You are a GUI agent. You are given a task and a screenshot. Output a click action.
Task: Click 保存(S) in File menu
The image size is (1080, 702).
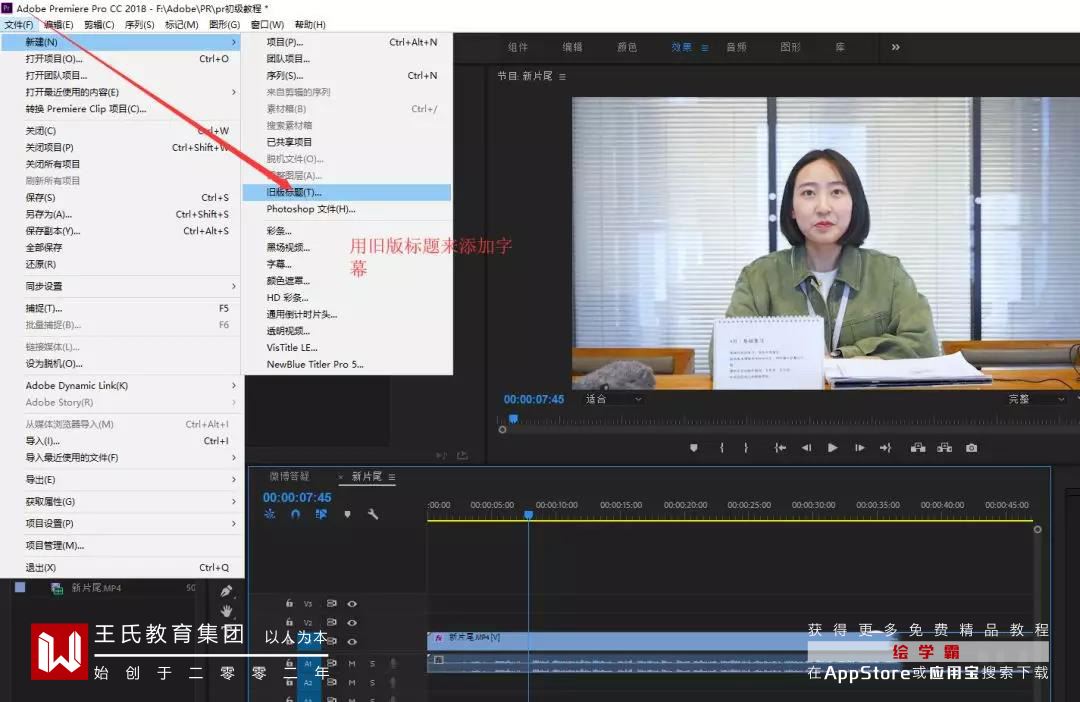pos(122,197)
